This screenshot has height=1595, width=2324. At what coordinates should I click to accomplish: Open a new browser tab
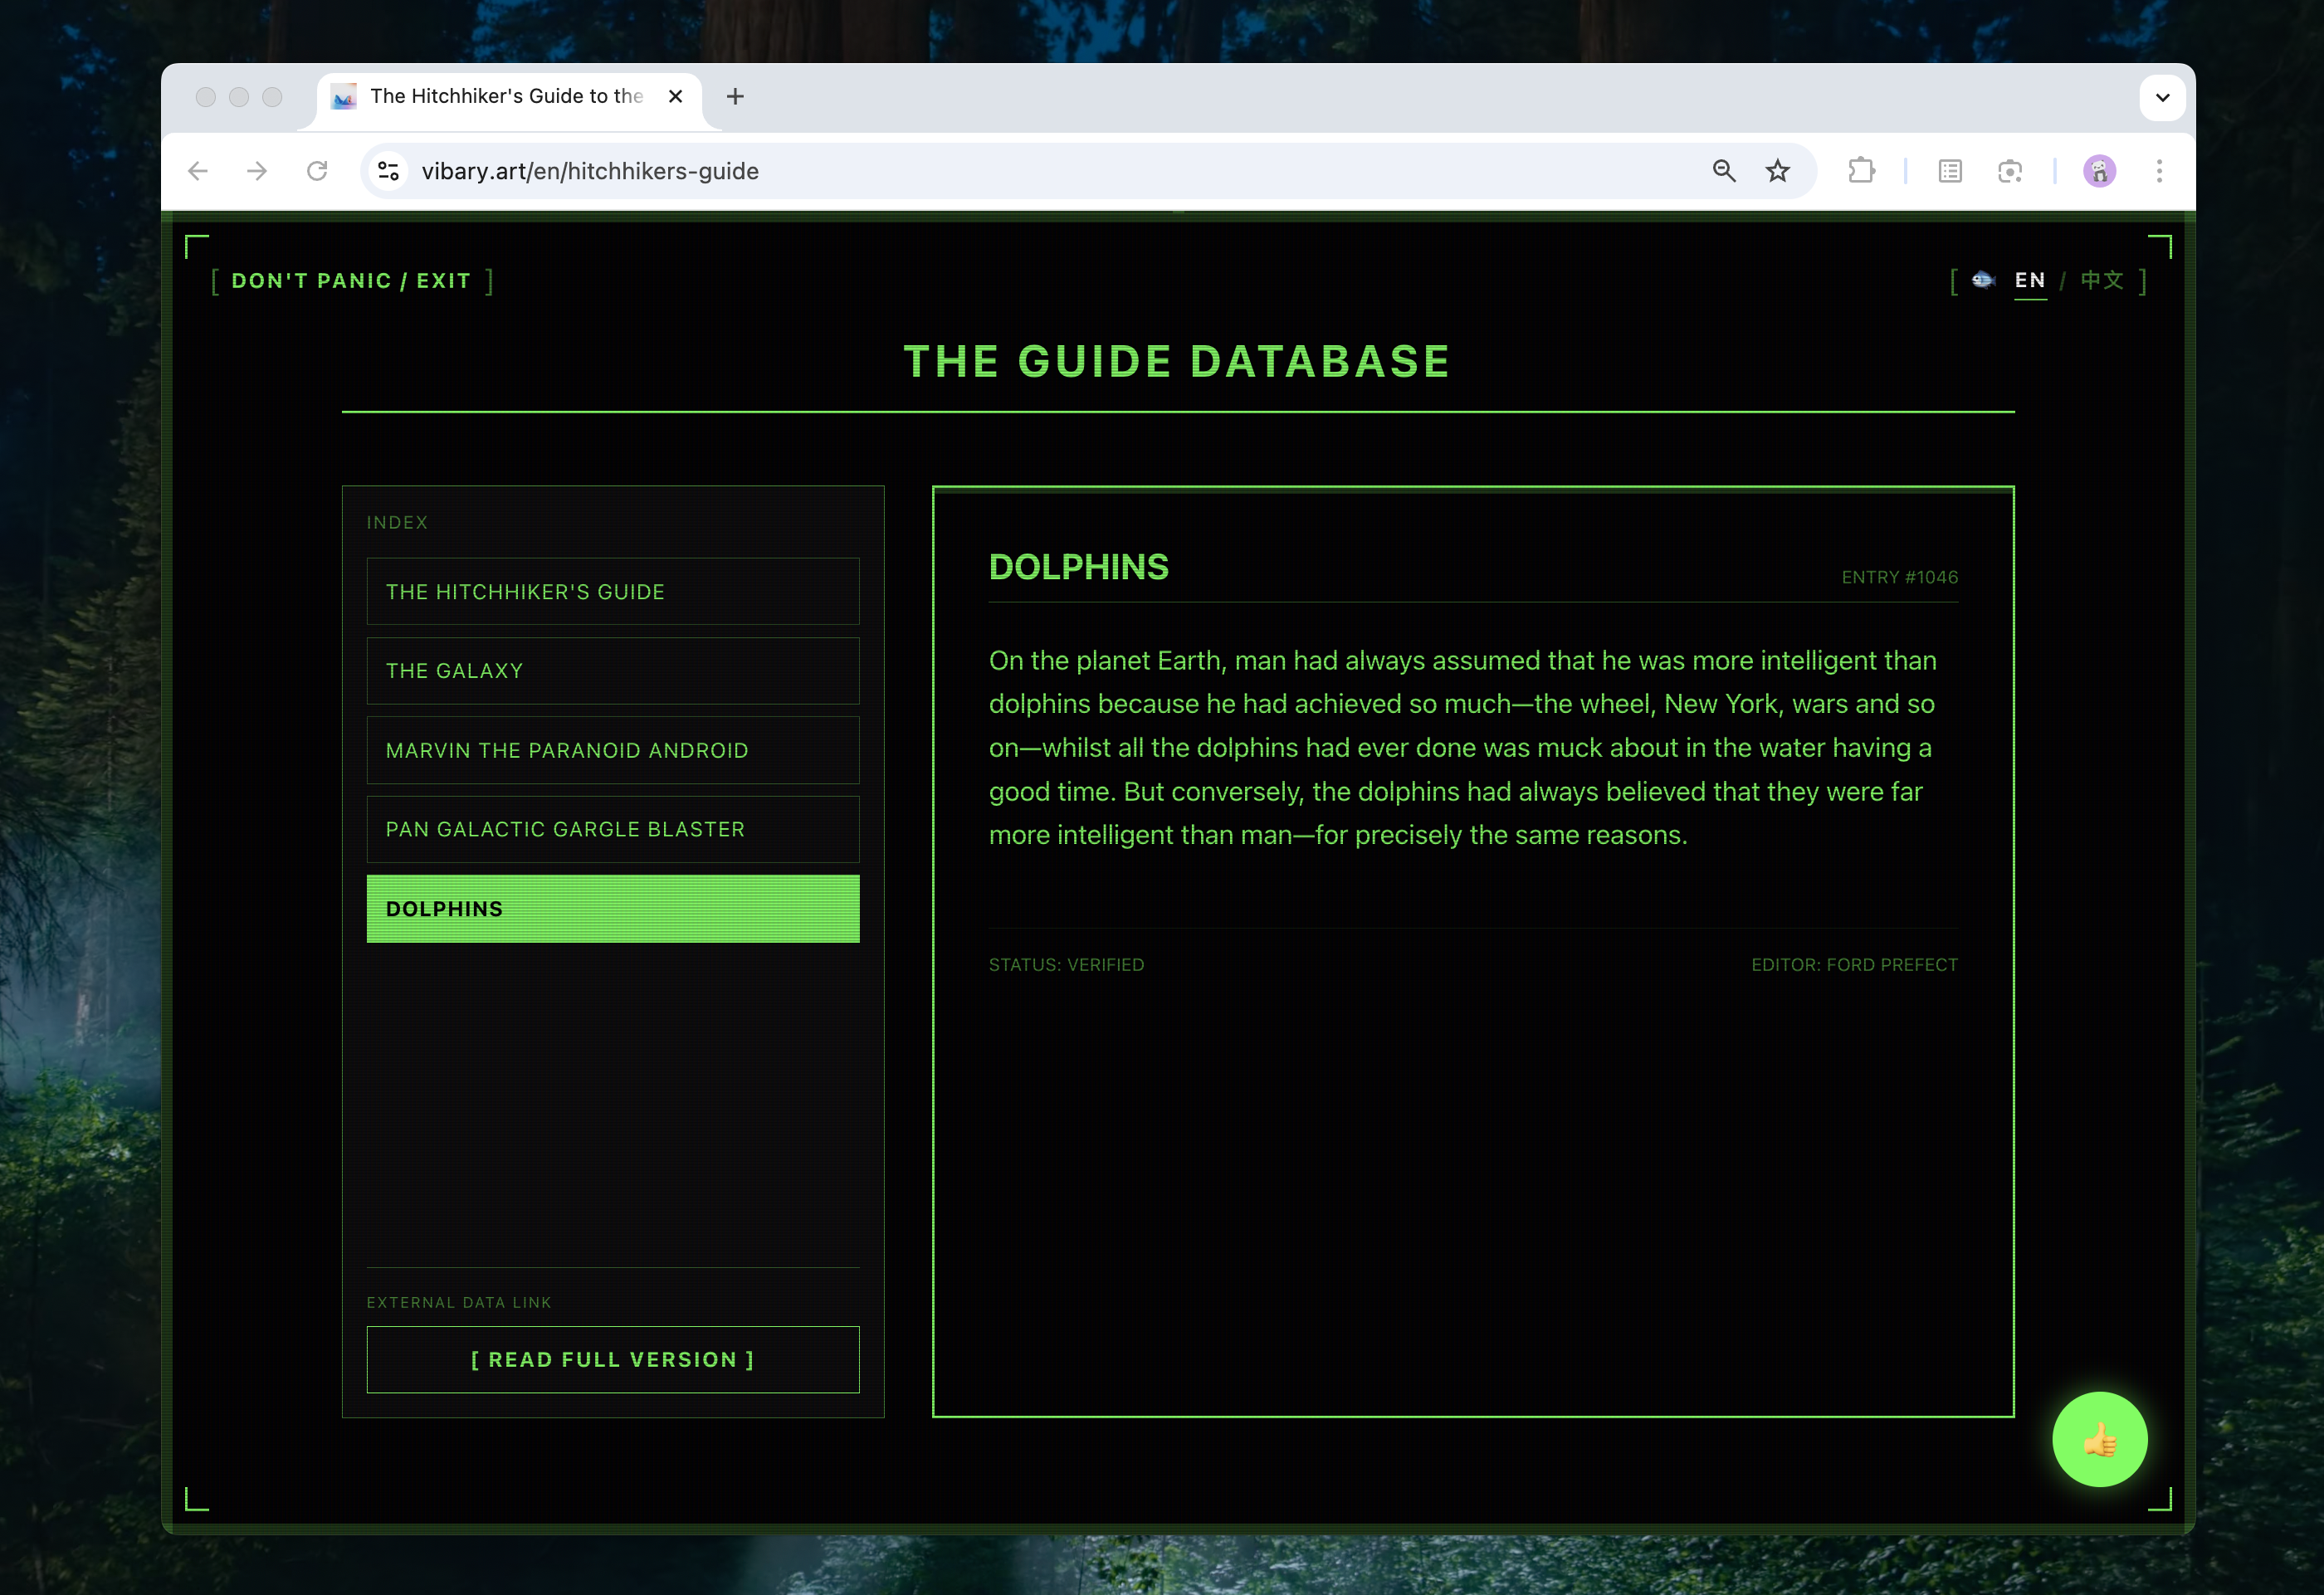[x=735, y=97]
